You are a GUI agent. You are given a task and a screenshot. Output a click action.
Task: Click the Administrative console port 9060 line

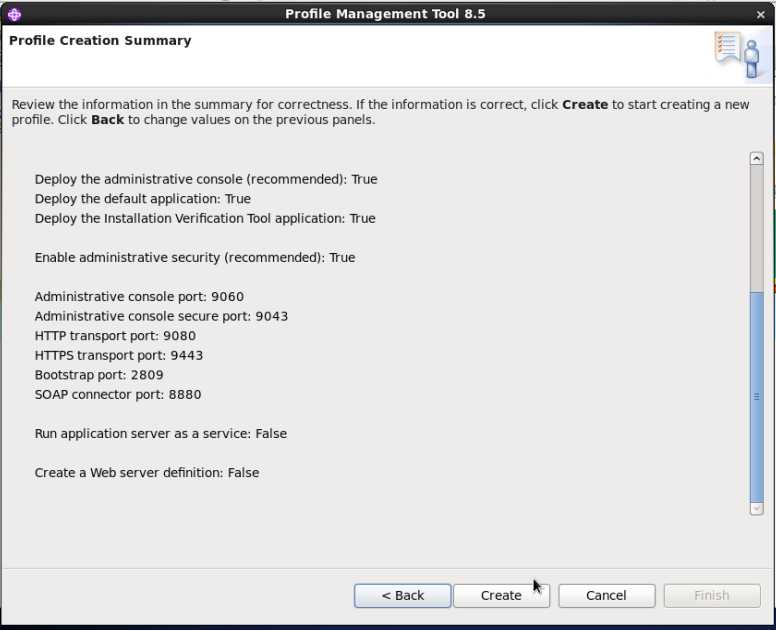pyautogui.click(x=139, y=297)
